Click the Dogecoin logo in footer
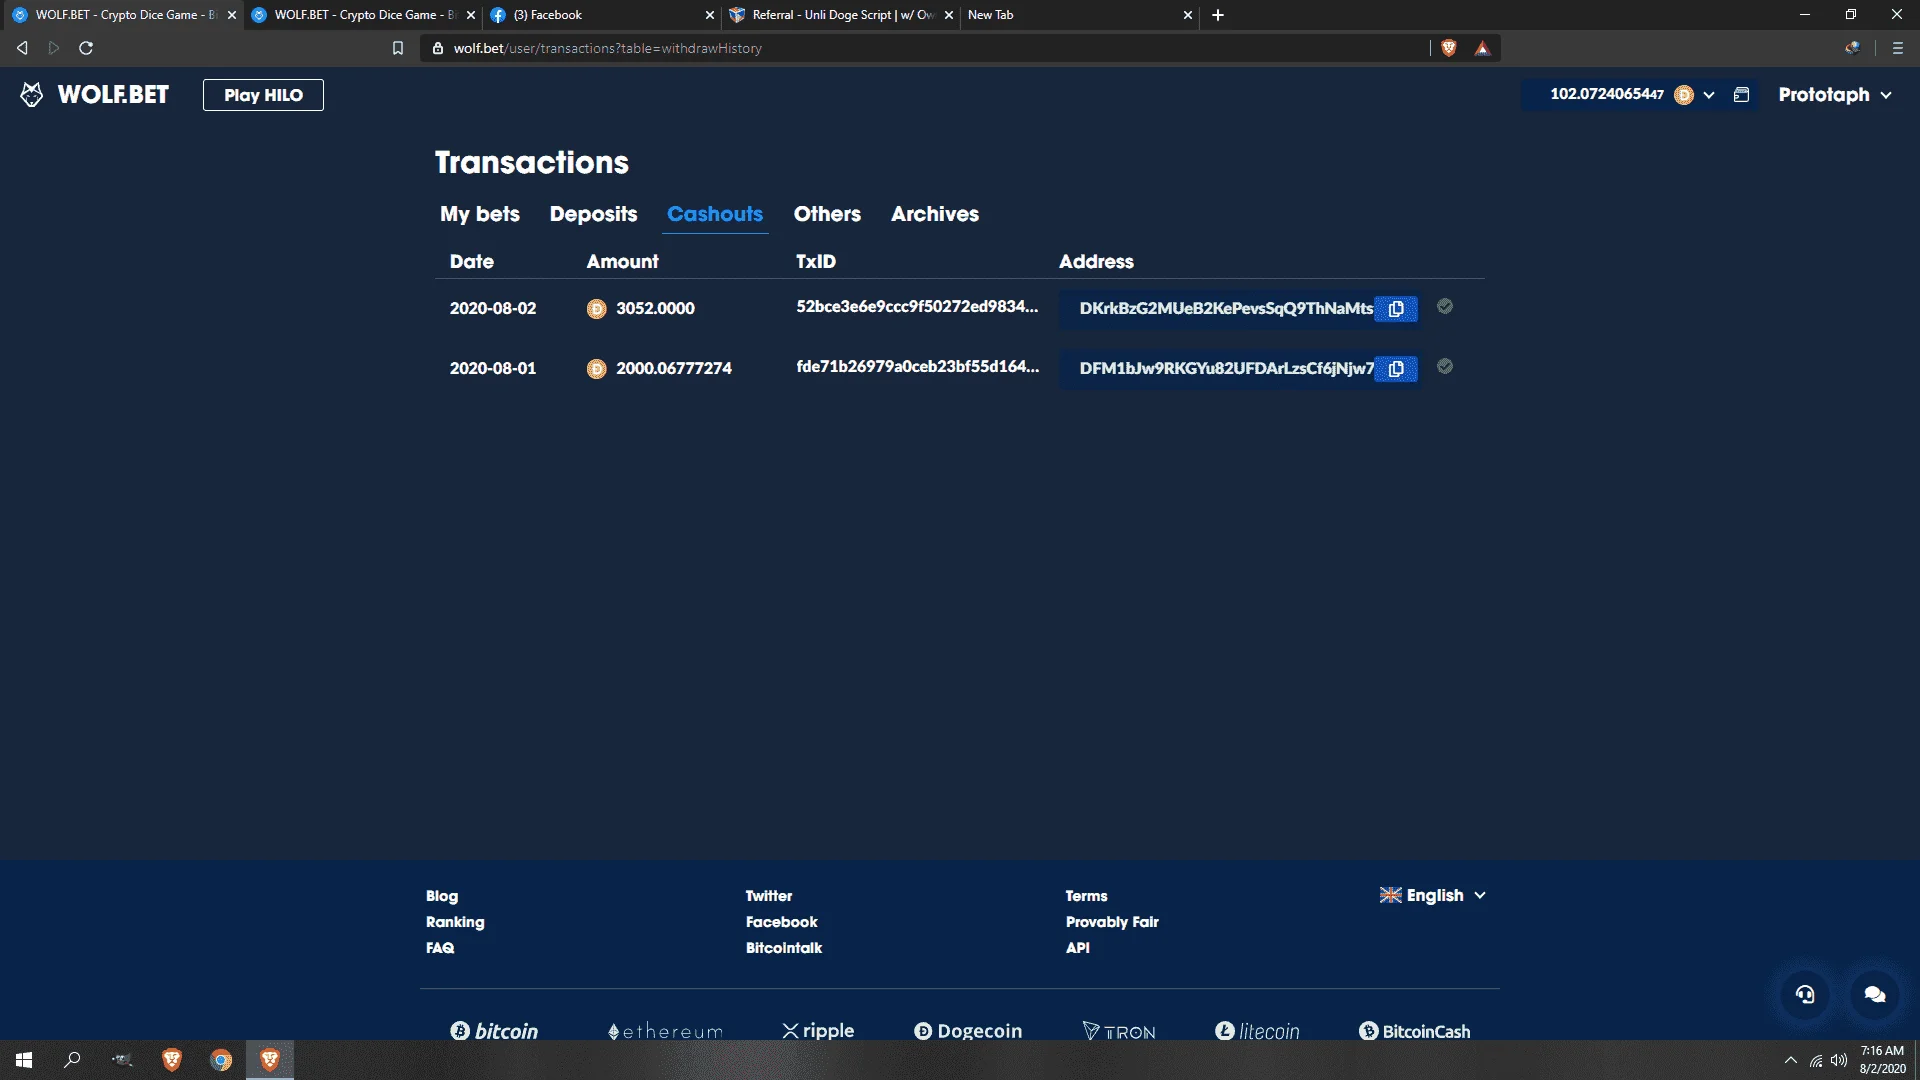 tap(968, 1031)
